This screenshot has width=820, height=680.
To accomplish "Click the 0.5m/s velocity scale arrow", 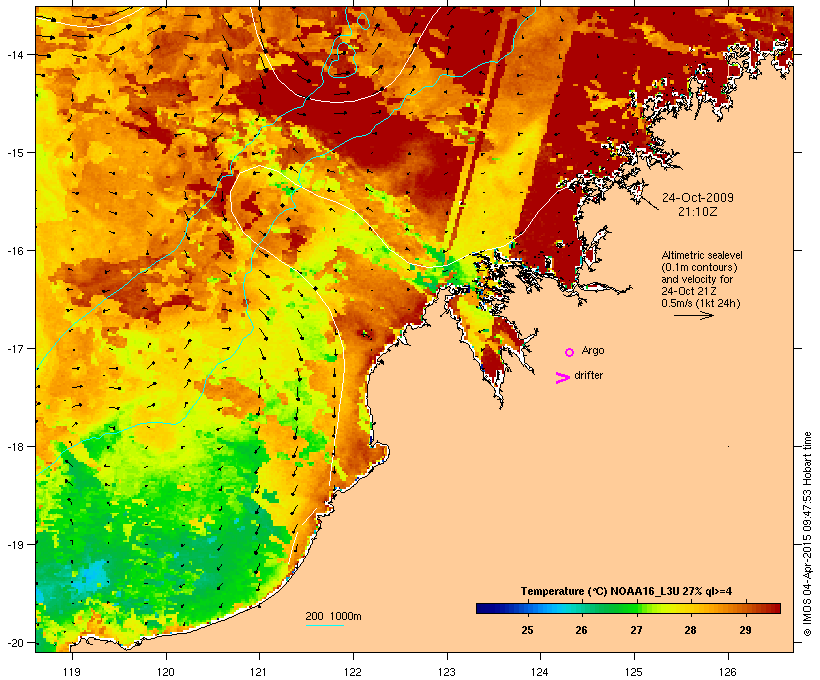I will pos(693,315).
